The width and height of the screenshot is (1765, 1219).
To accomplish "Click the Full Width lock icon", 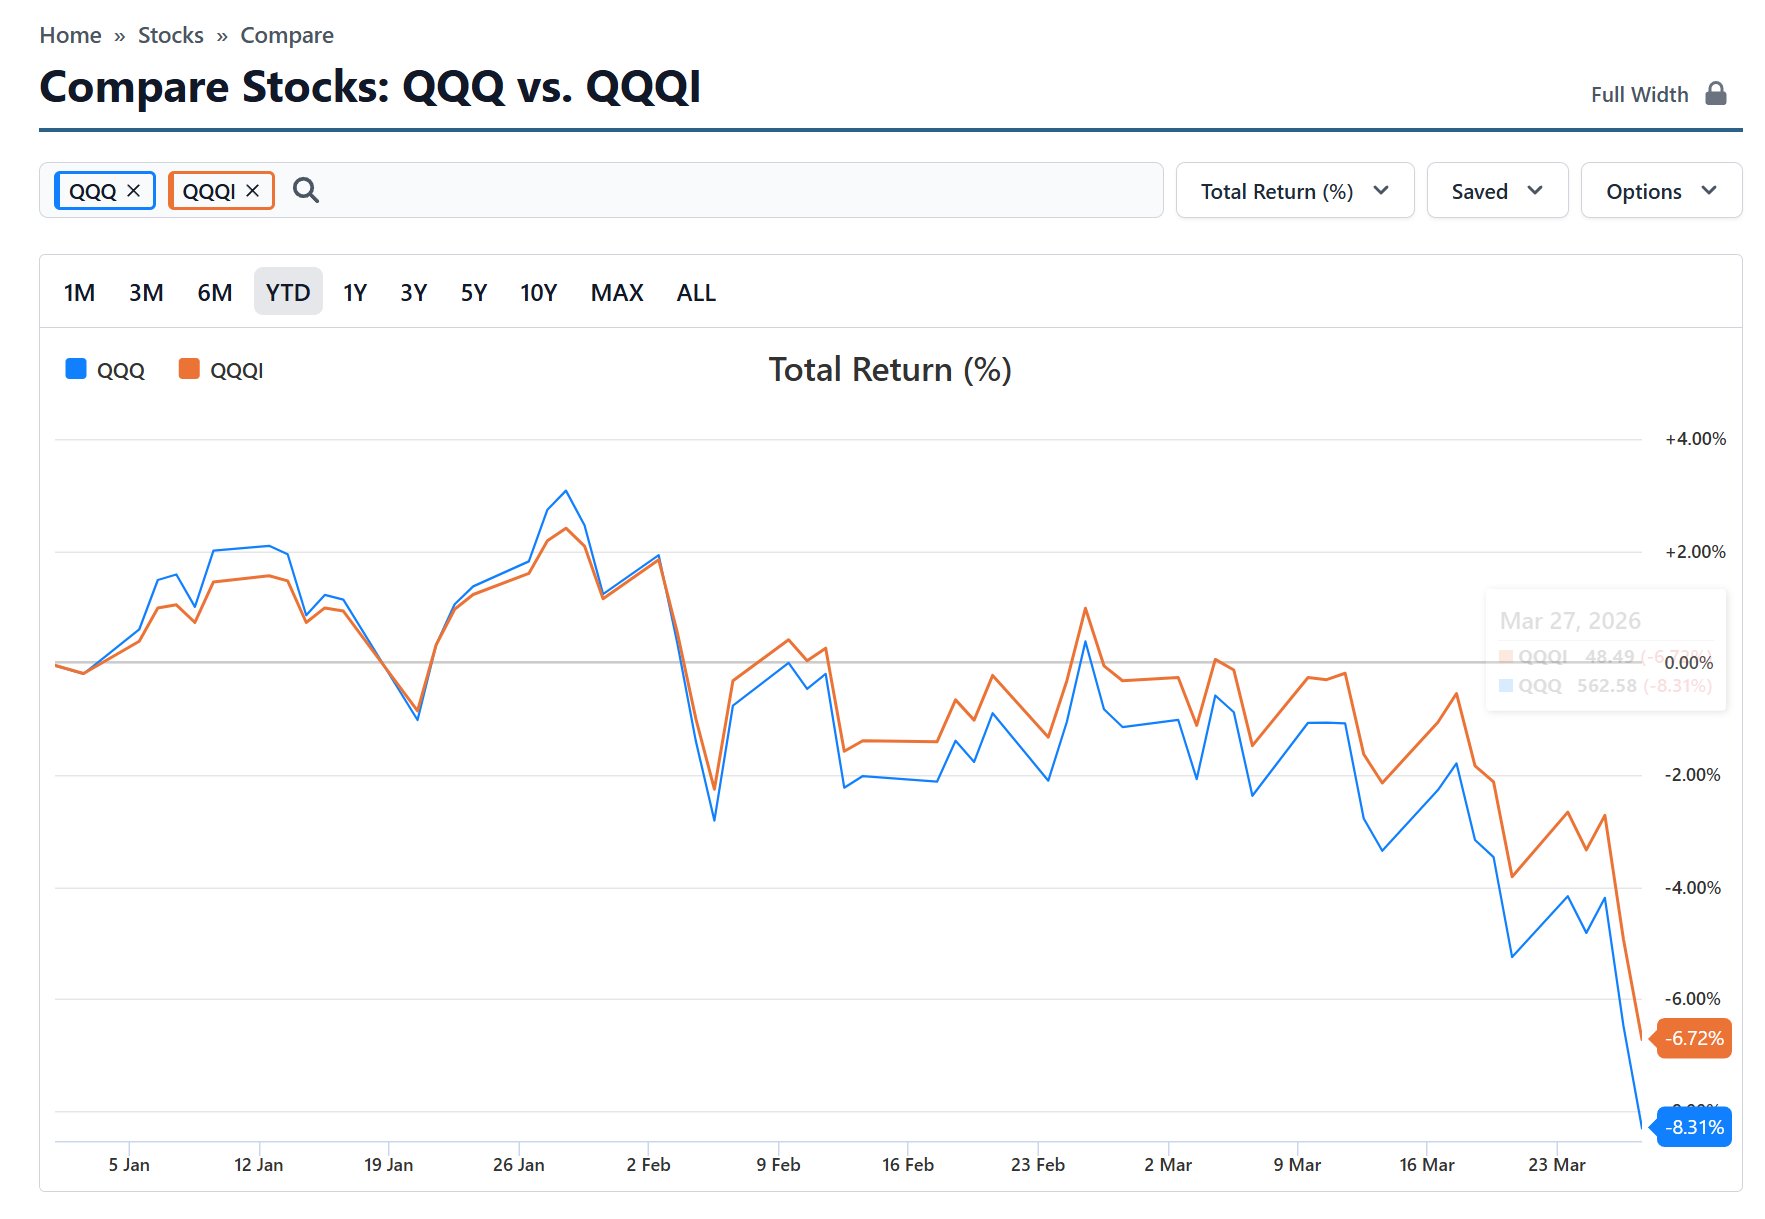I will tap(1716, 94).
